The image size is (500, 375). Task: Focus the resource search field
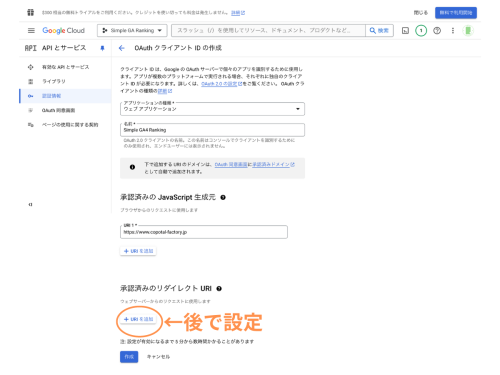(268, 30)
